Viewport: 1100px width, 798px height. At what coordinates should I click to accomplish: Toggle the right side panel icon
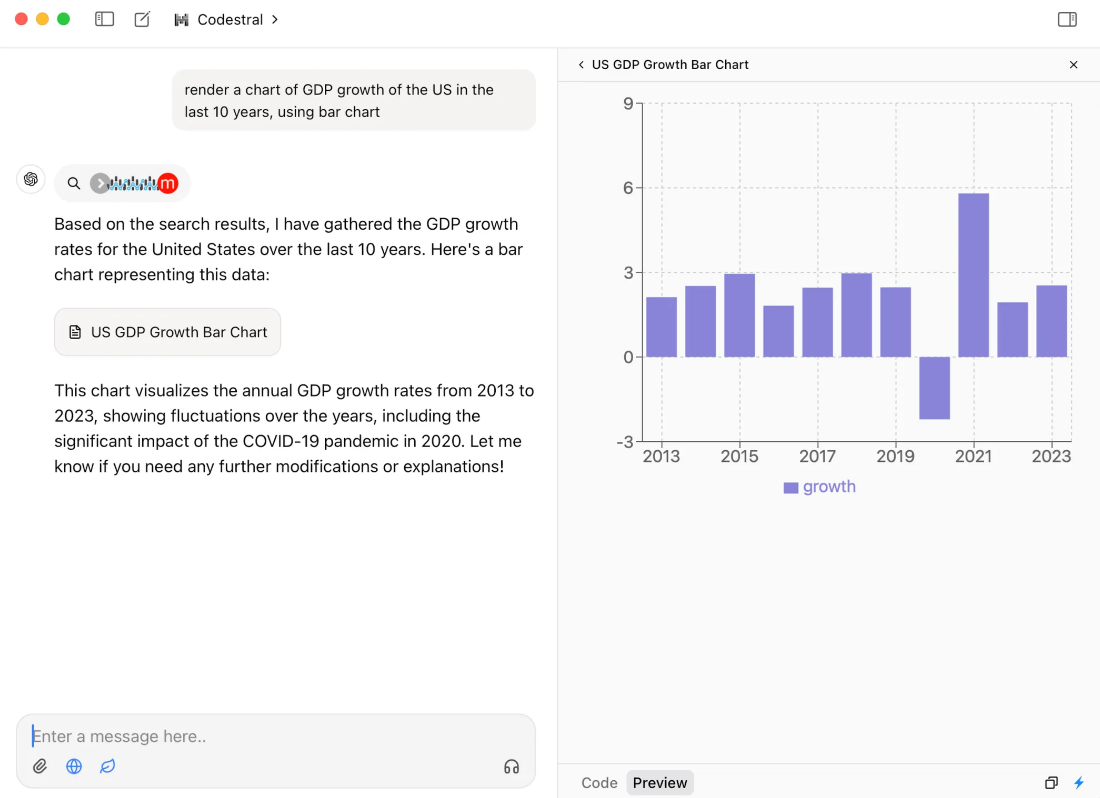(1067, 19)
